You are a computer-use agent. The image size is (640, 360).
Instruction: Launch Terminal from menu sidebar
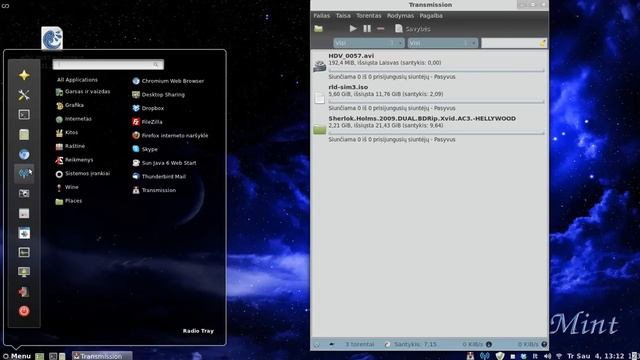click(x=24, y=115)
